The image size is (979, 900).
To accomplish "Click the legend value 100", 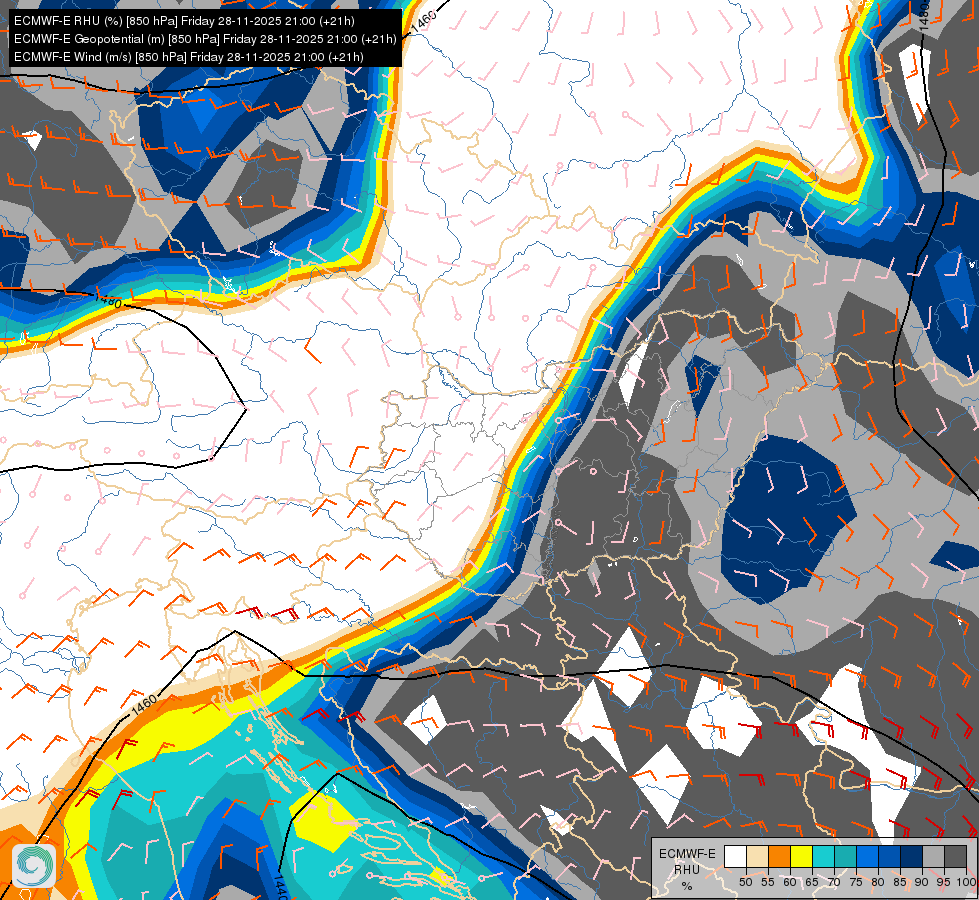I will click(x=966, y=882).
